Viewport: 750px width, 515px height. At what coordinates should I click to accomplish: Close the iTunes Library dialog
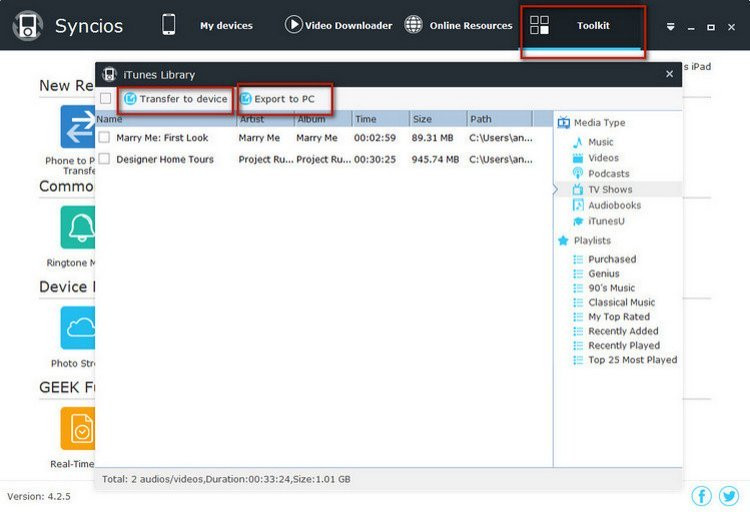point(669,74)
